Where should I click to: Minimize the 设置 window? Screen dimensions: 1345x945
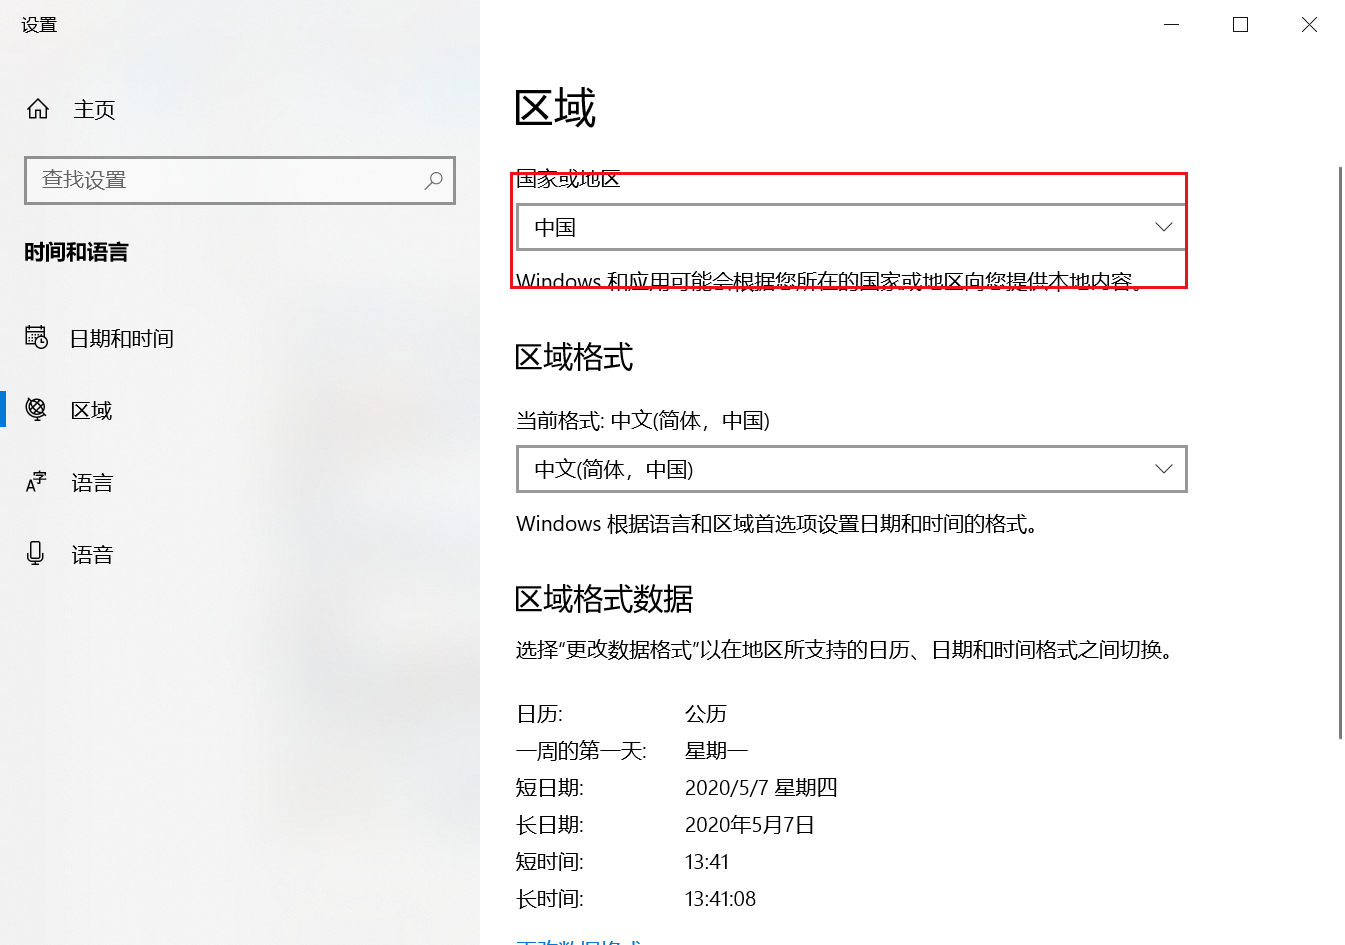click(1172, 25)
